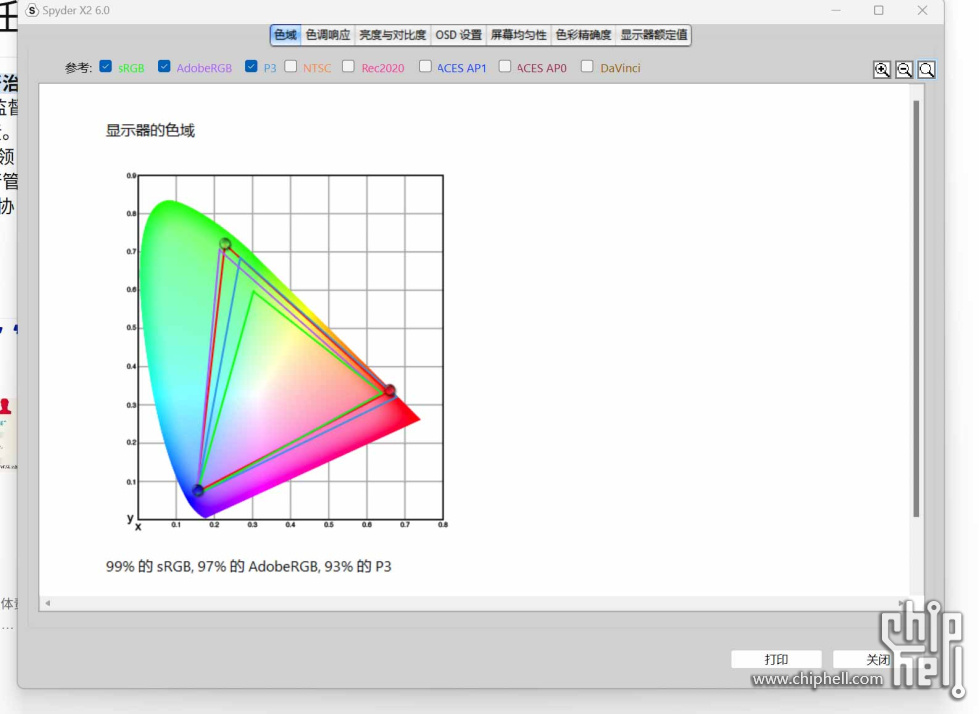The image size is (979, 714).
Task: Uncheck the sRGB reference checkbox
Action: tap(106, 67)
